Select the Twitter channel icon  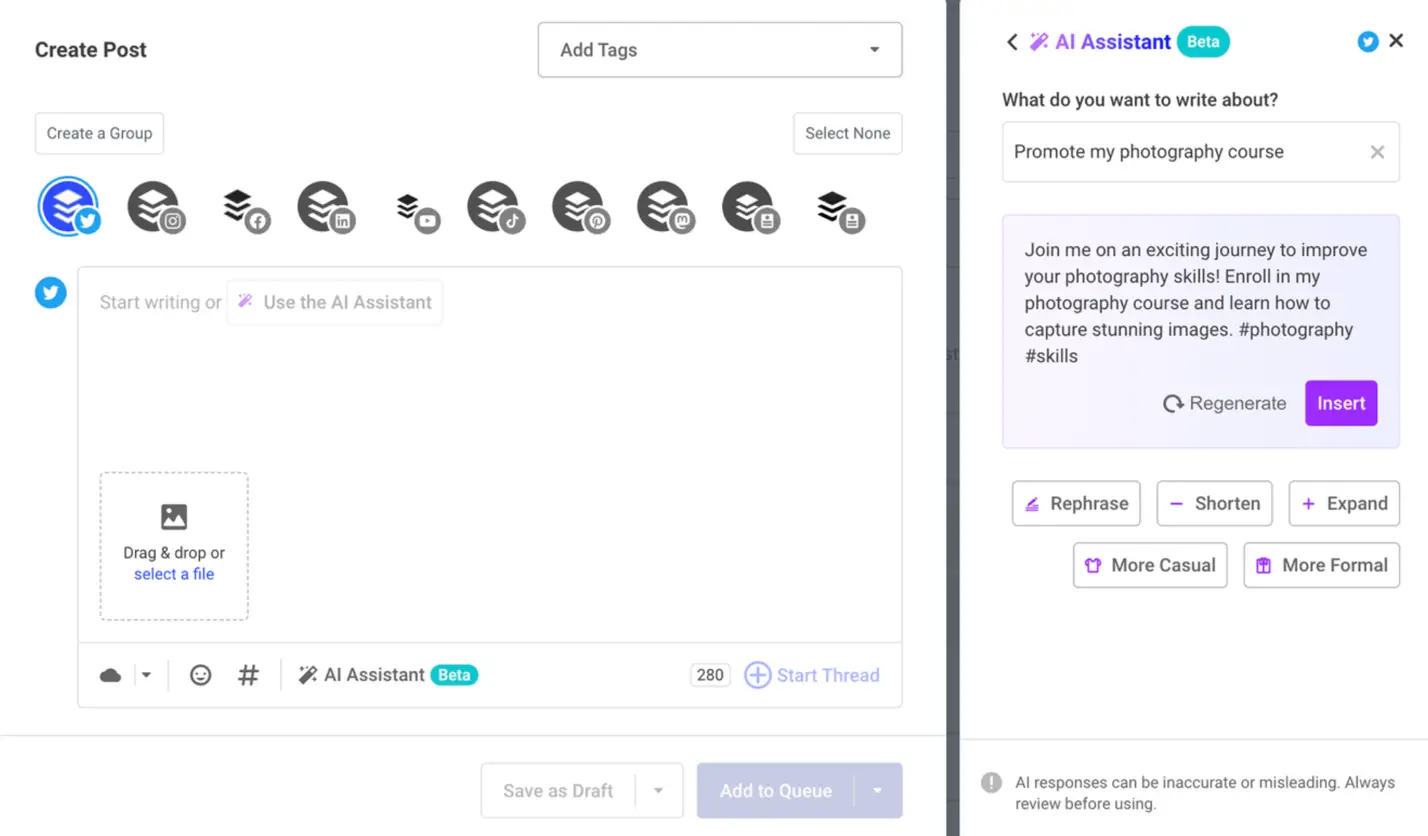[x=67, y=207]
